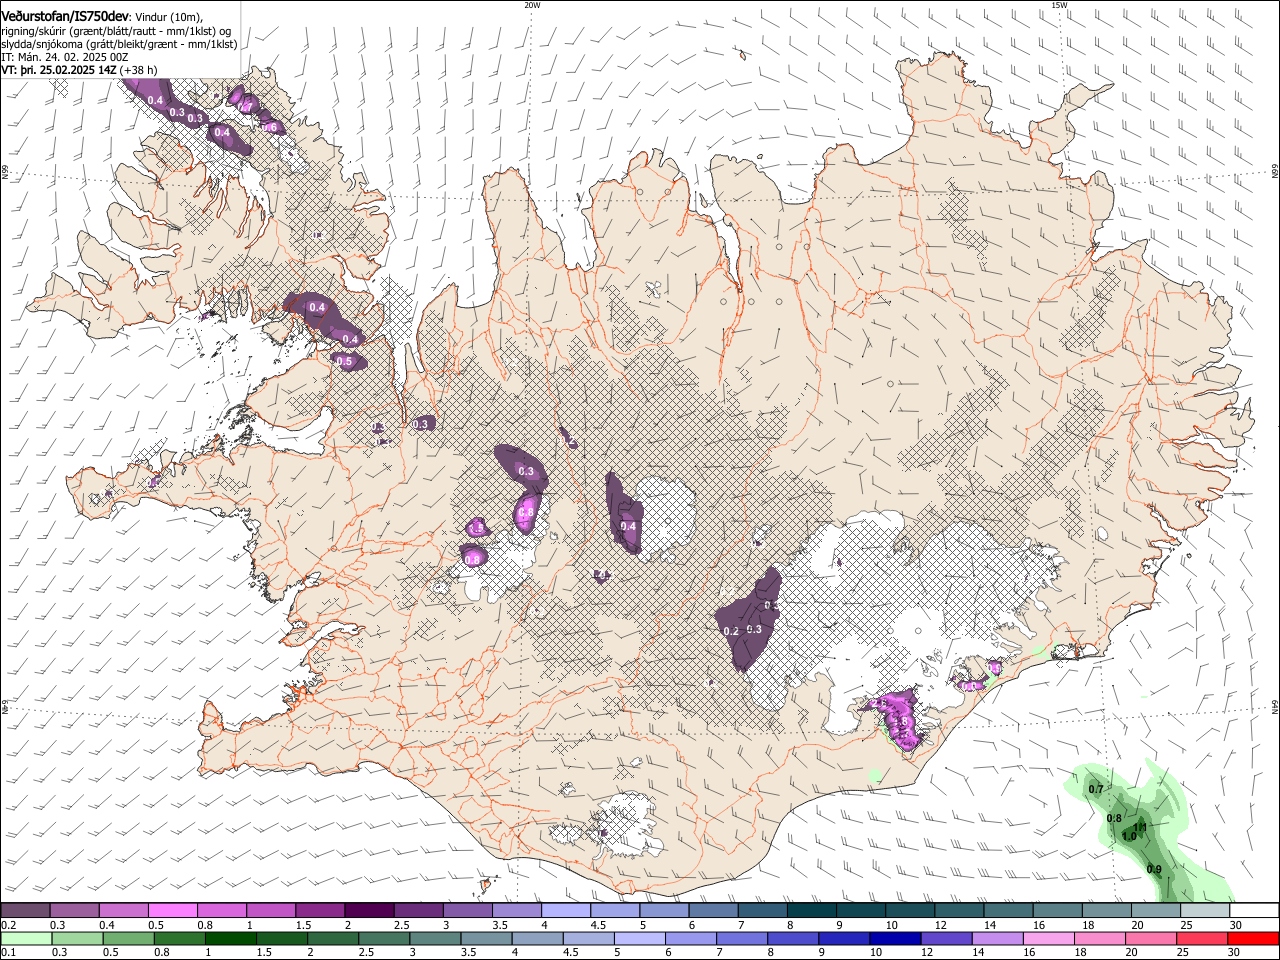This screenshot has width=1280, height=960.
Task: Pick the upper legend swatch labeled 1.5
Action: click(x=319, y=910)
